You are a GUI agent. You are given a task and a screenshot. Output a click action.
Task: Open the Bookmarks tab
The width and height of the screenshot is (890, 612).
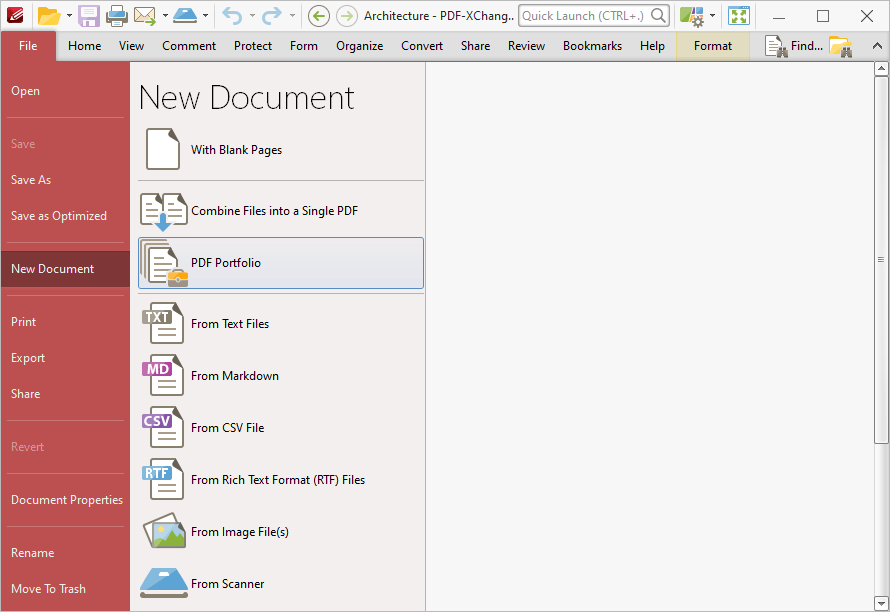click(592, 46)
